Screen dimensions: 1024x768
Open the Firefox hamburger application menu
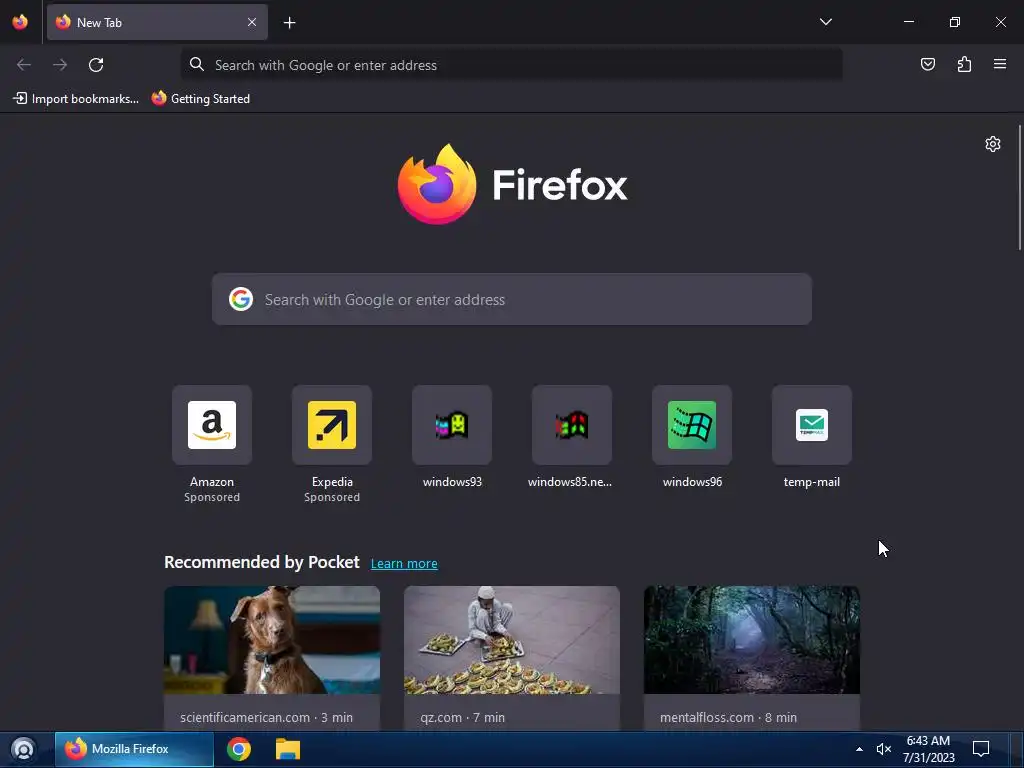[1000, 64]
